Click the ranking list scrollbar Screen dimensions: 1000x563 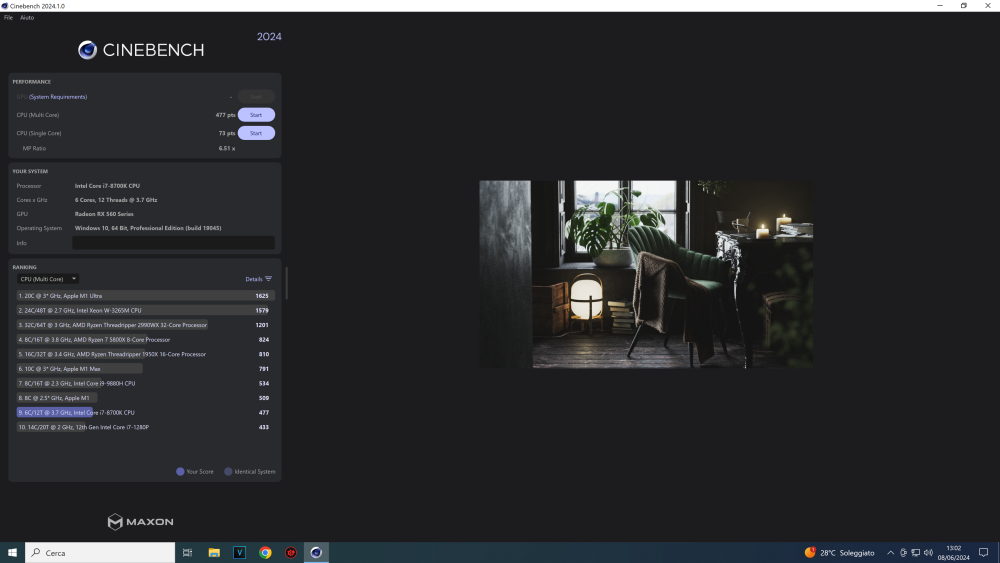point(286,283)
